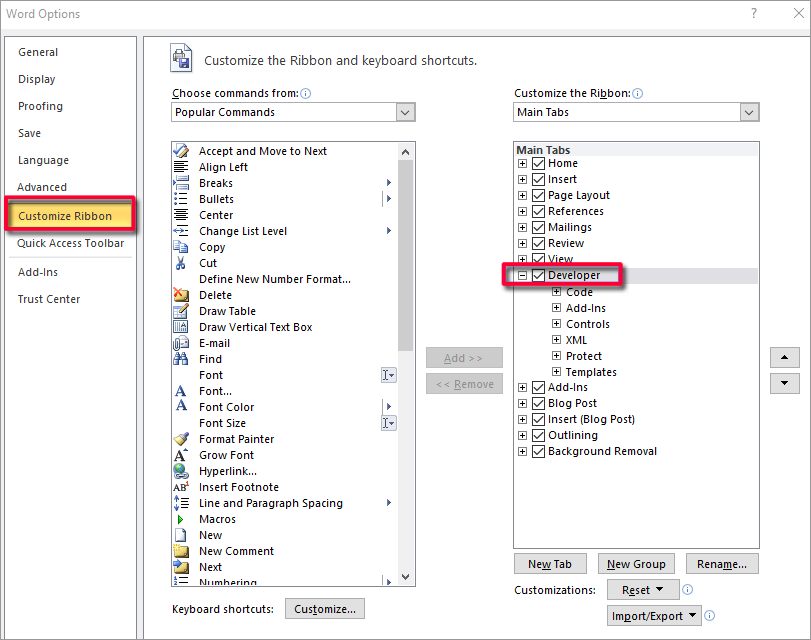This screenshot has height=640, width=811.
Task: Select the Advanced category
Action: (42, 187)
